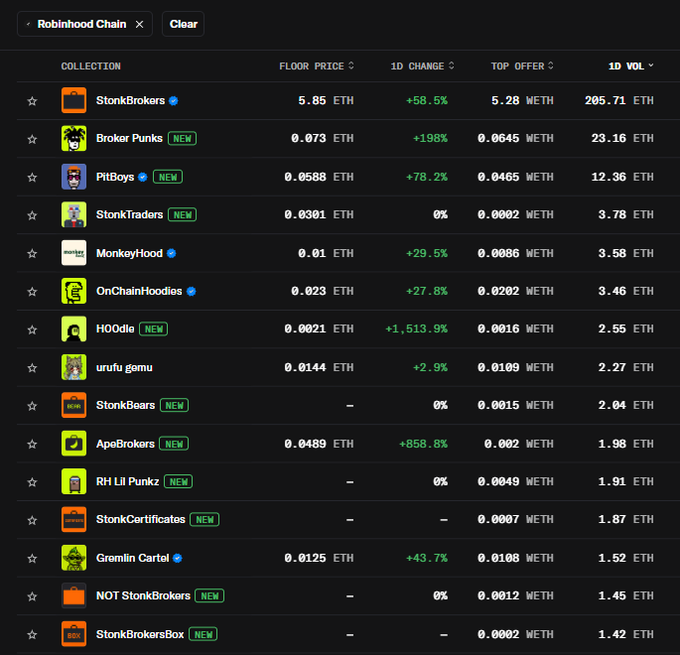Image resolution: width=680 pixels, height=655 pixels.
Task: Click the 205.71 ETH volume value
Action: 619,101
